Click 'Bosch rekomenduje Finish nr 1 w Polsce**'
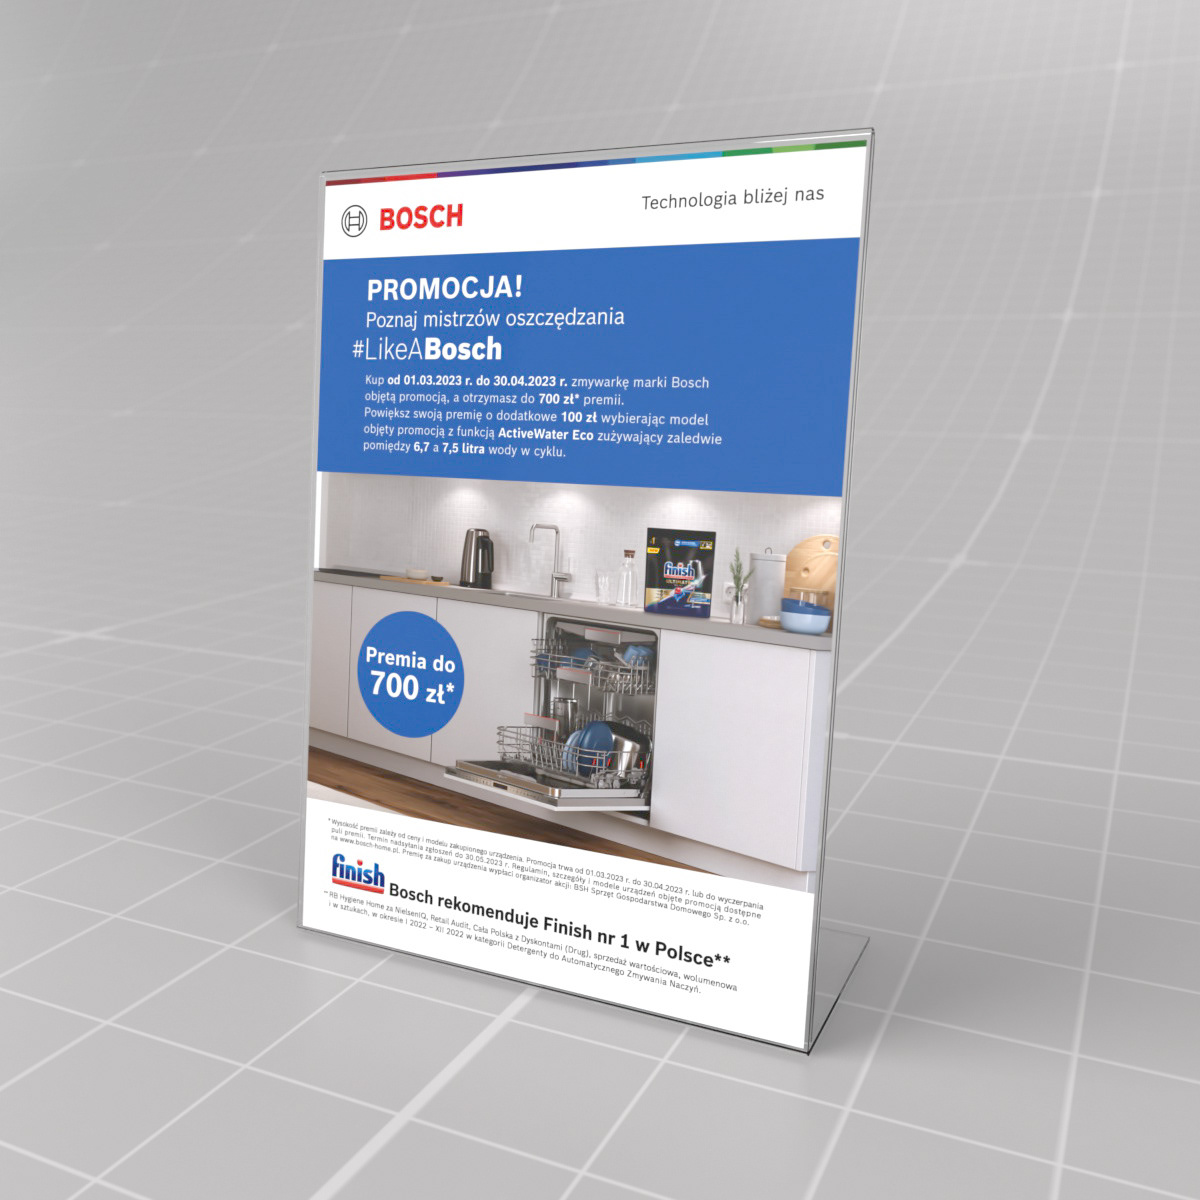The height and width of the screenshot is (1200, 1200). point(559,925)
